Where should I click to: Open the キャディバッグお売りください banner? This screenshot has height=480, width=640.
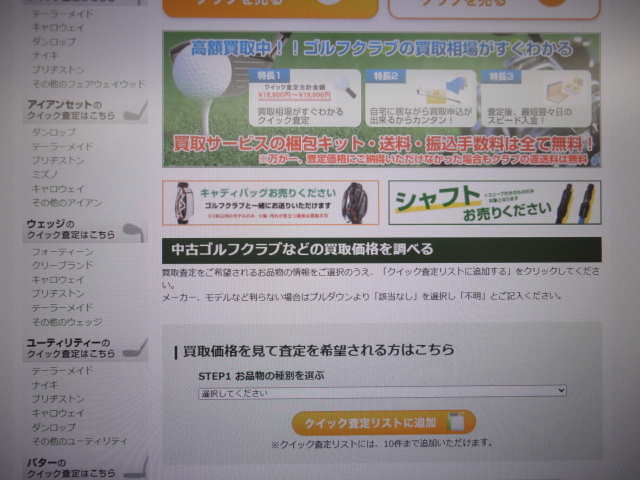271,203
